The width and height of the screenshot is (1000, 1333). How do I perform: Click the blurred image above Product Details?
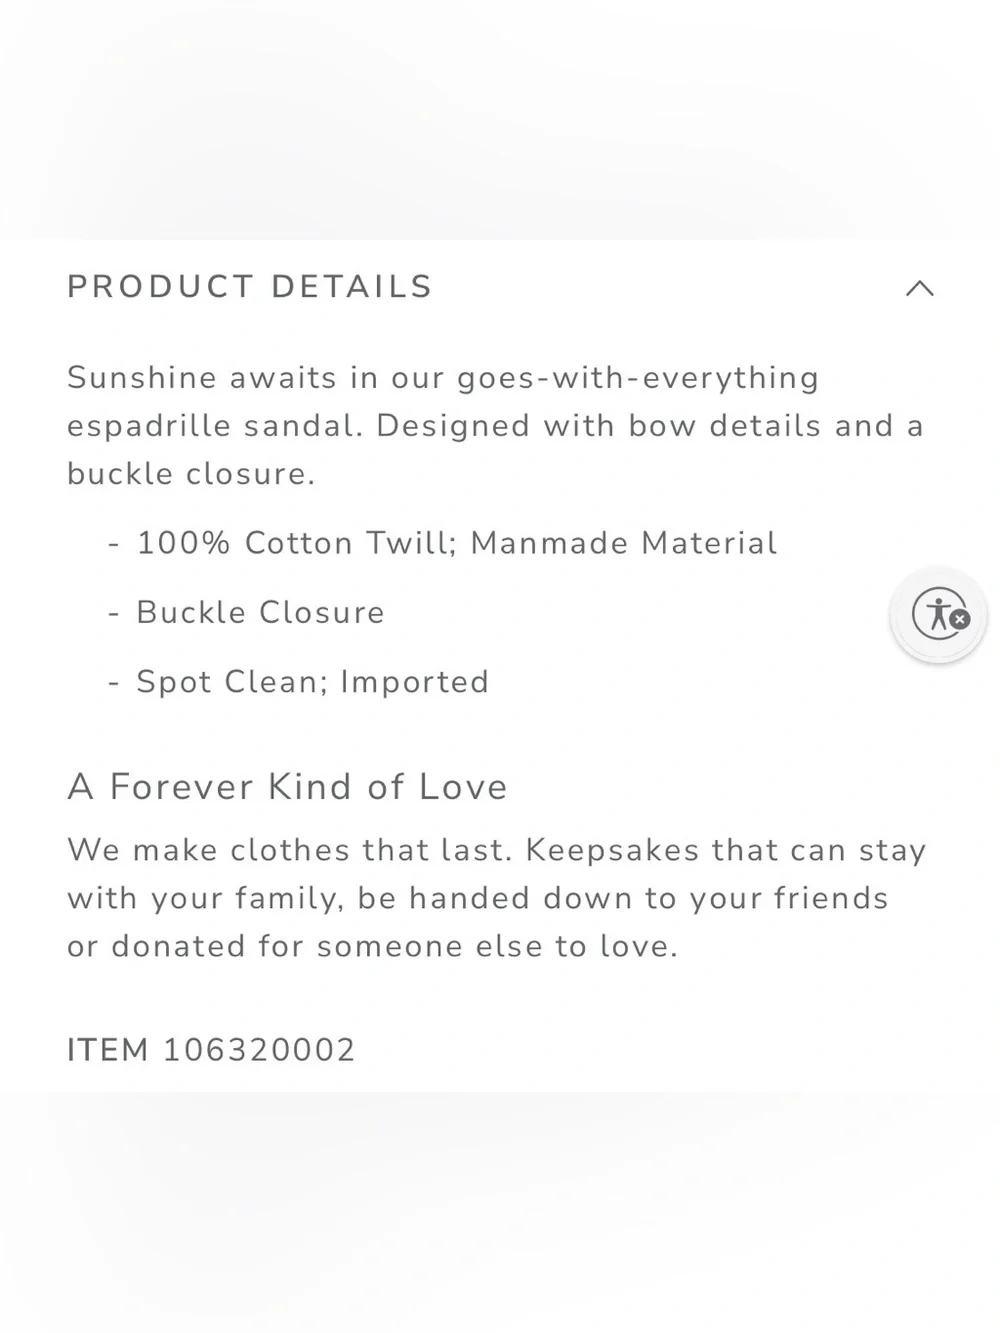pyautogui.click(x=500, y=120)
